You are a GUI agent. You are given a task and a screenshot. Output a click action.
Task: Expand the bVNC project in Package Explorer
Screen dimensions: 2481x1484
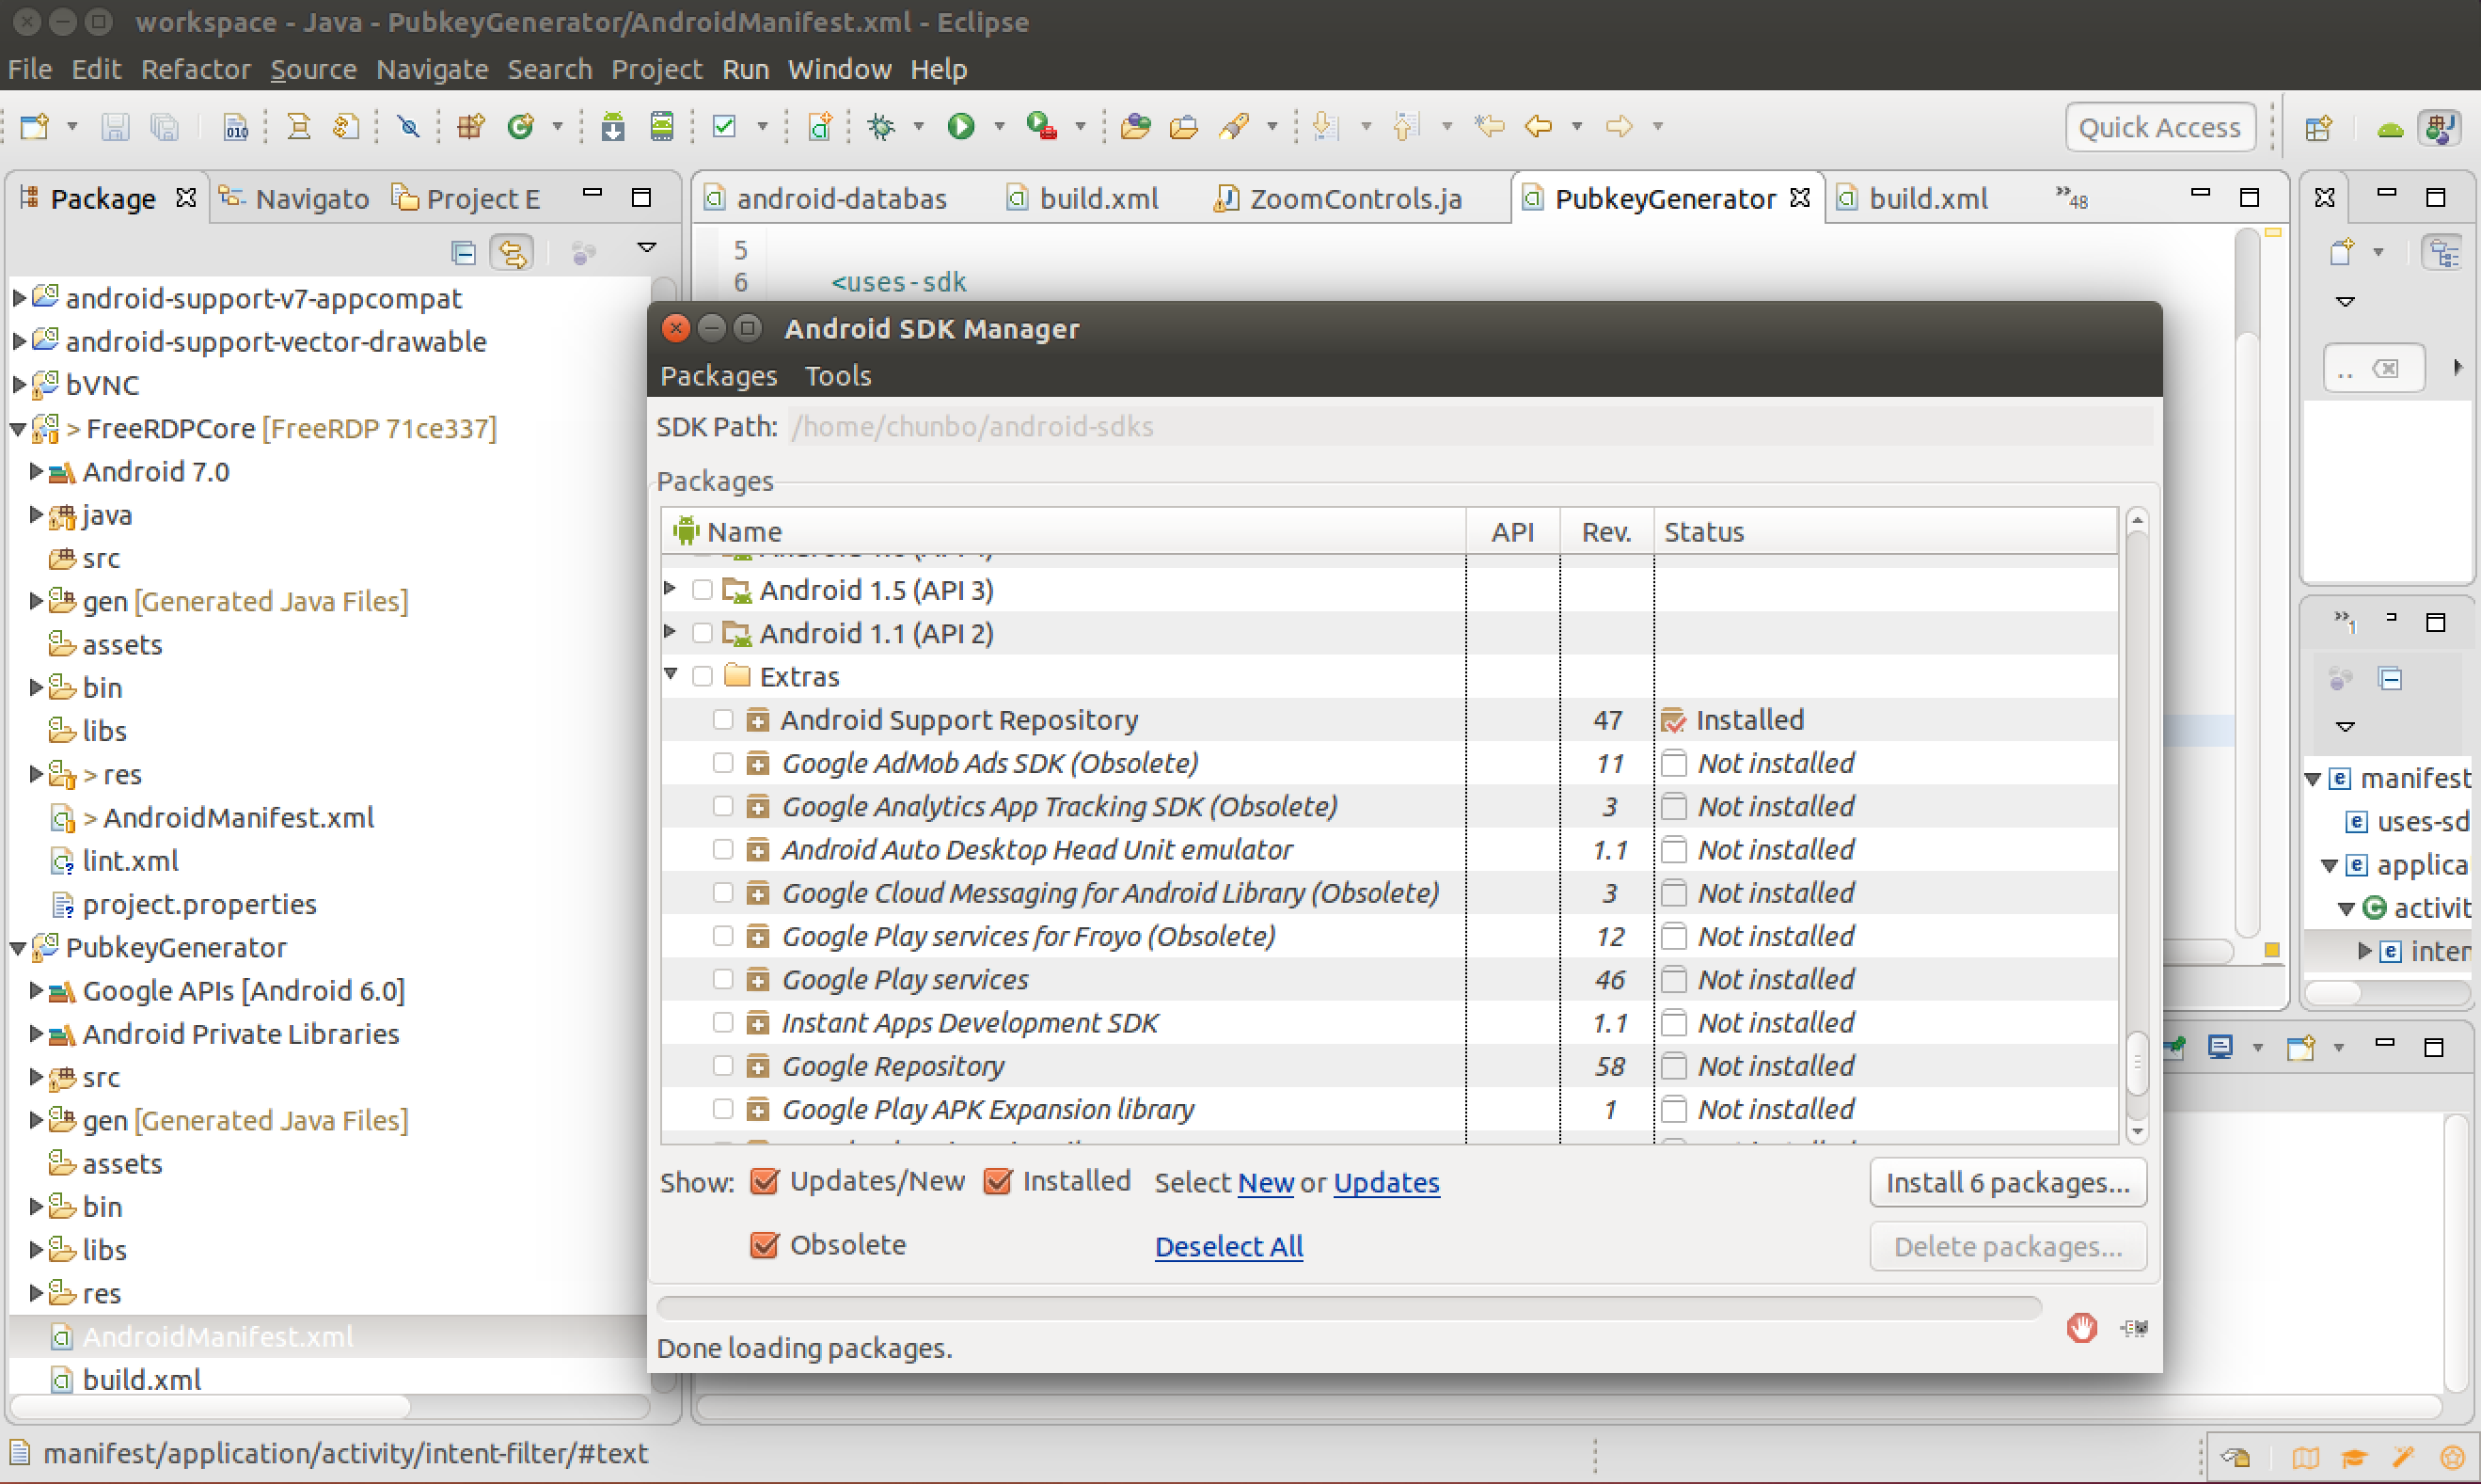pos(16,384)
